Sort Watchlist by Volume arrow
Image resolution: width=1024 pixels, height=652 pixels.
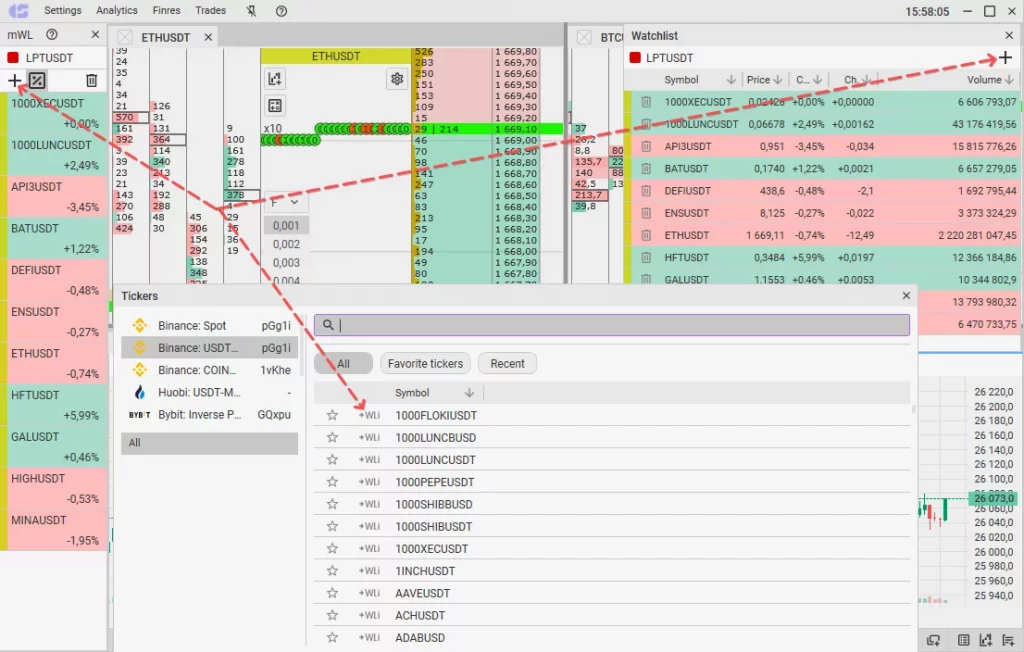[x=1009, y=80]
